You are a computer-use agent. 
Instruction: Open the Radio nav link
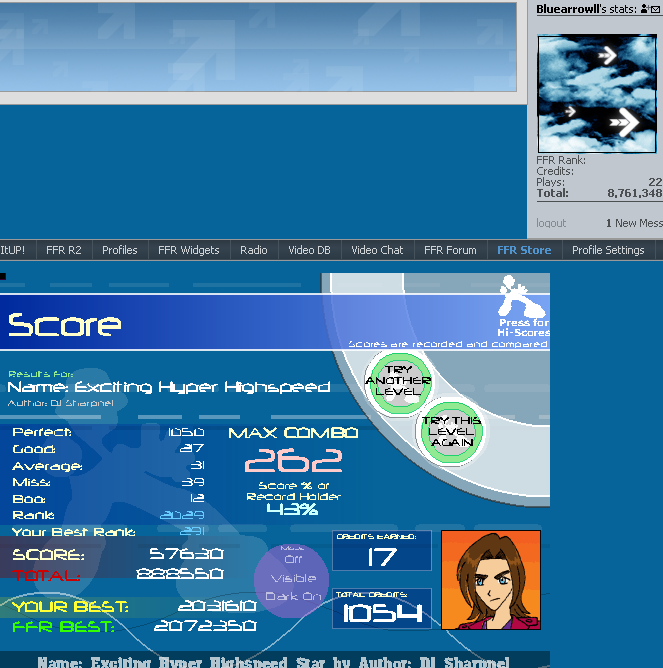click(x=254, y=250)
